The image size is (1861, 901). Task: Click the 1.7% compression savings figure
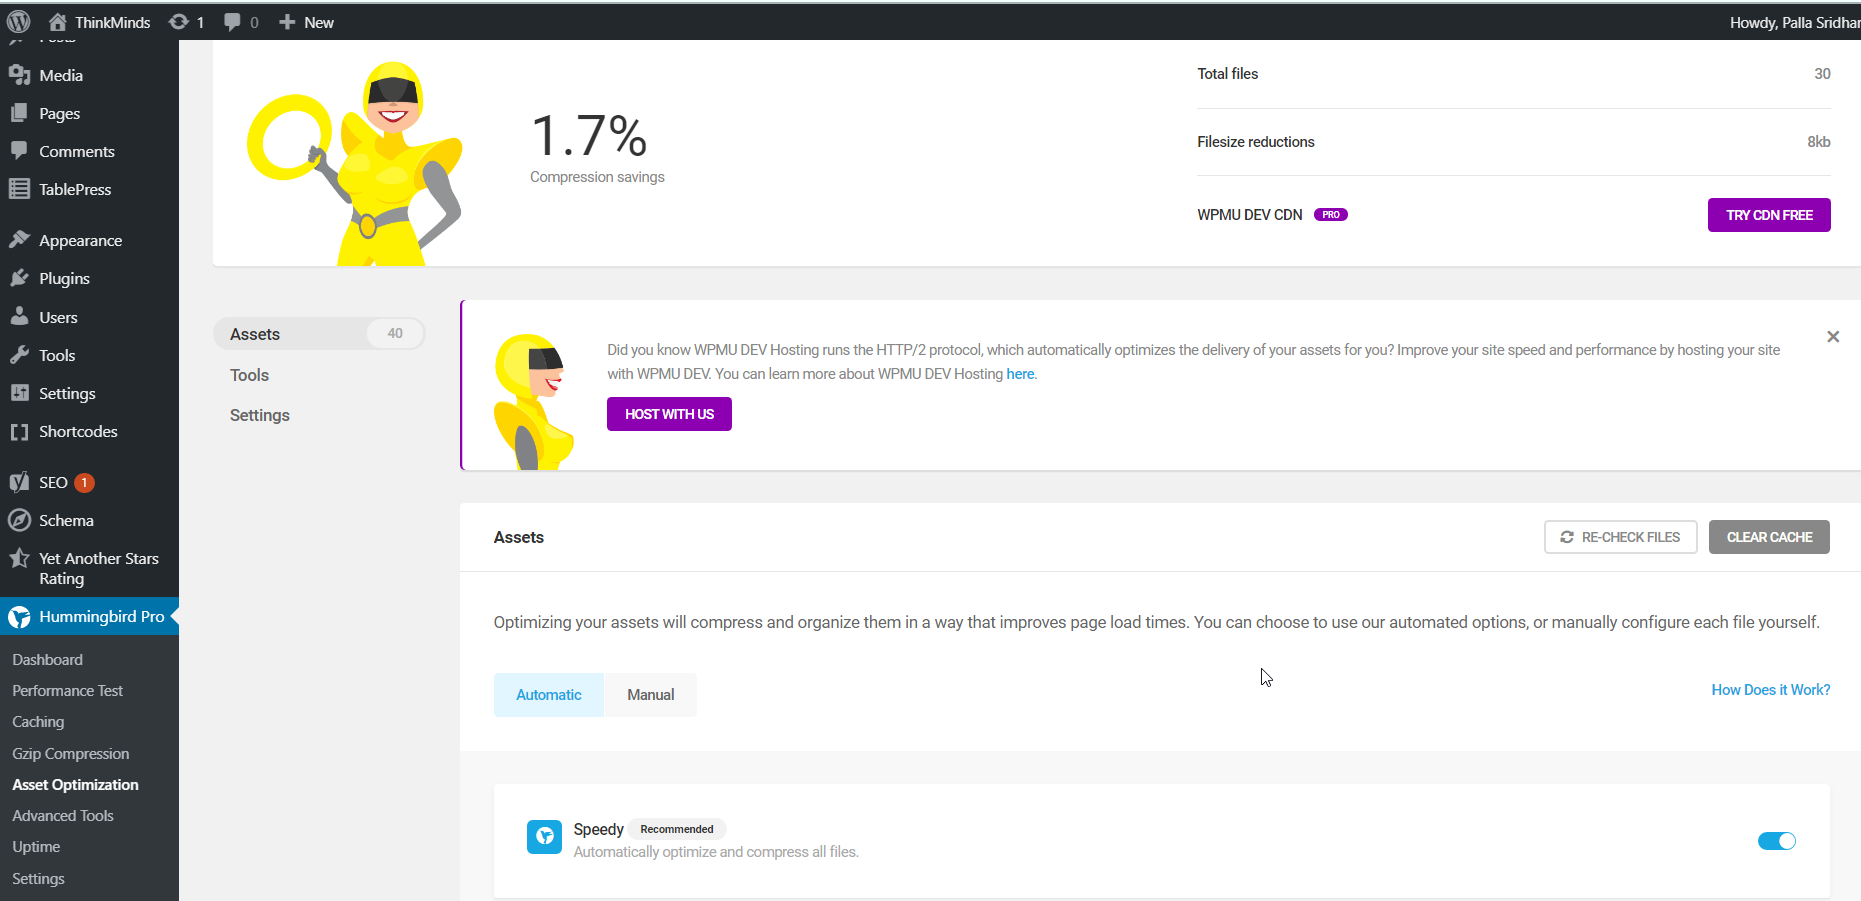tap(589, 136)
